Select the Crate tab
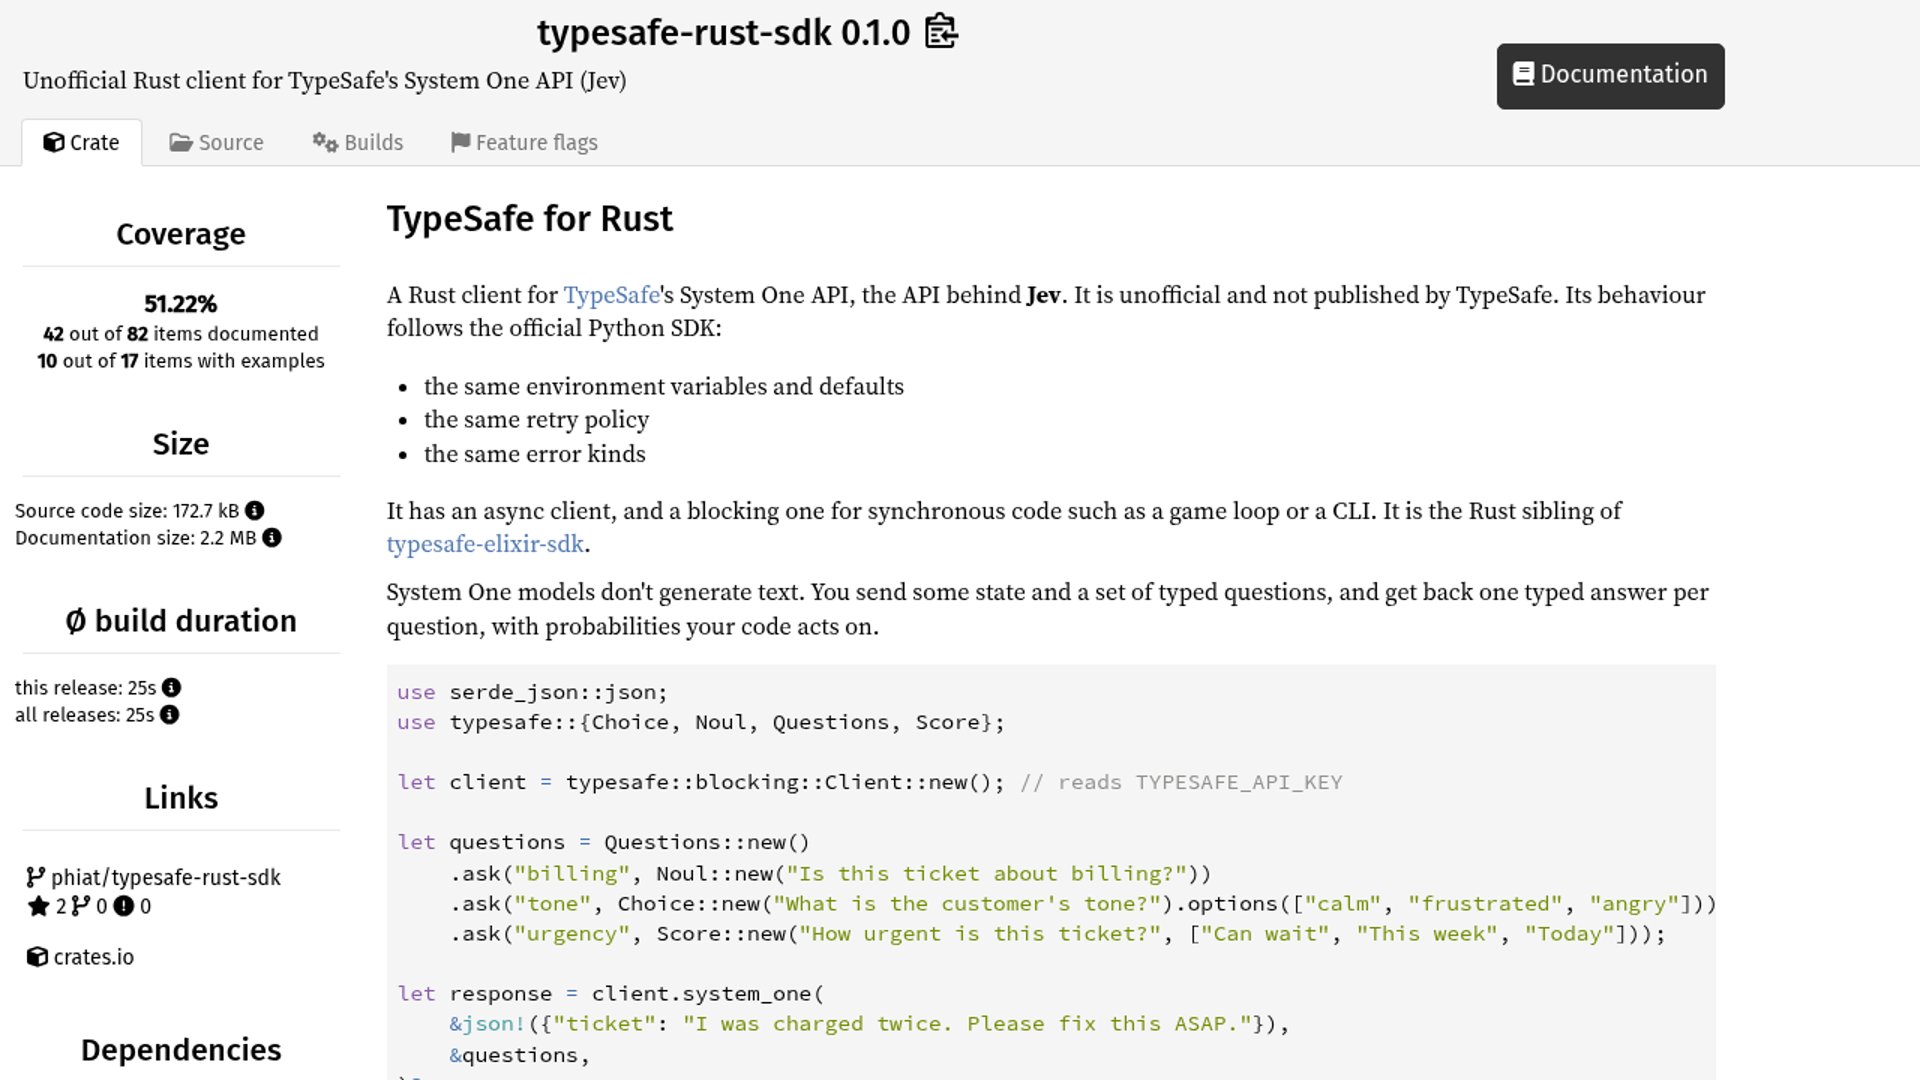 (x=82, y=143)
